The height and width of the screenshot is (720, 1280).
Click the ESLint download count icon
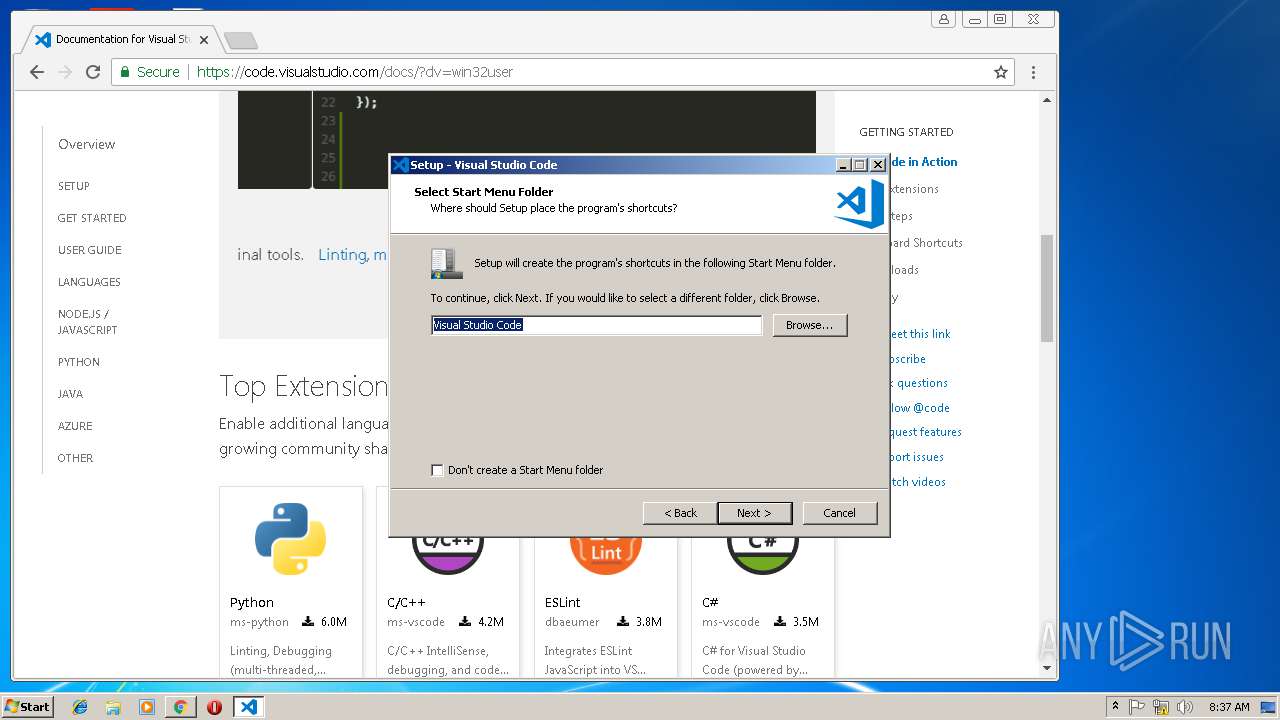click(623, 622)
